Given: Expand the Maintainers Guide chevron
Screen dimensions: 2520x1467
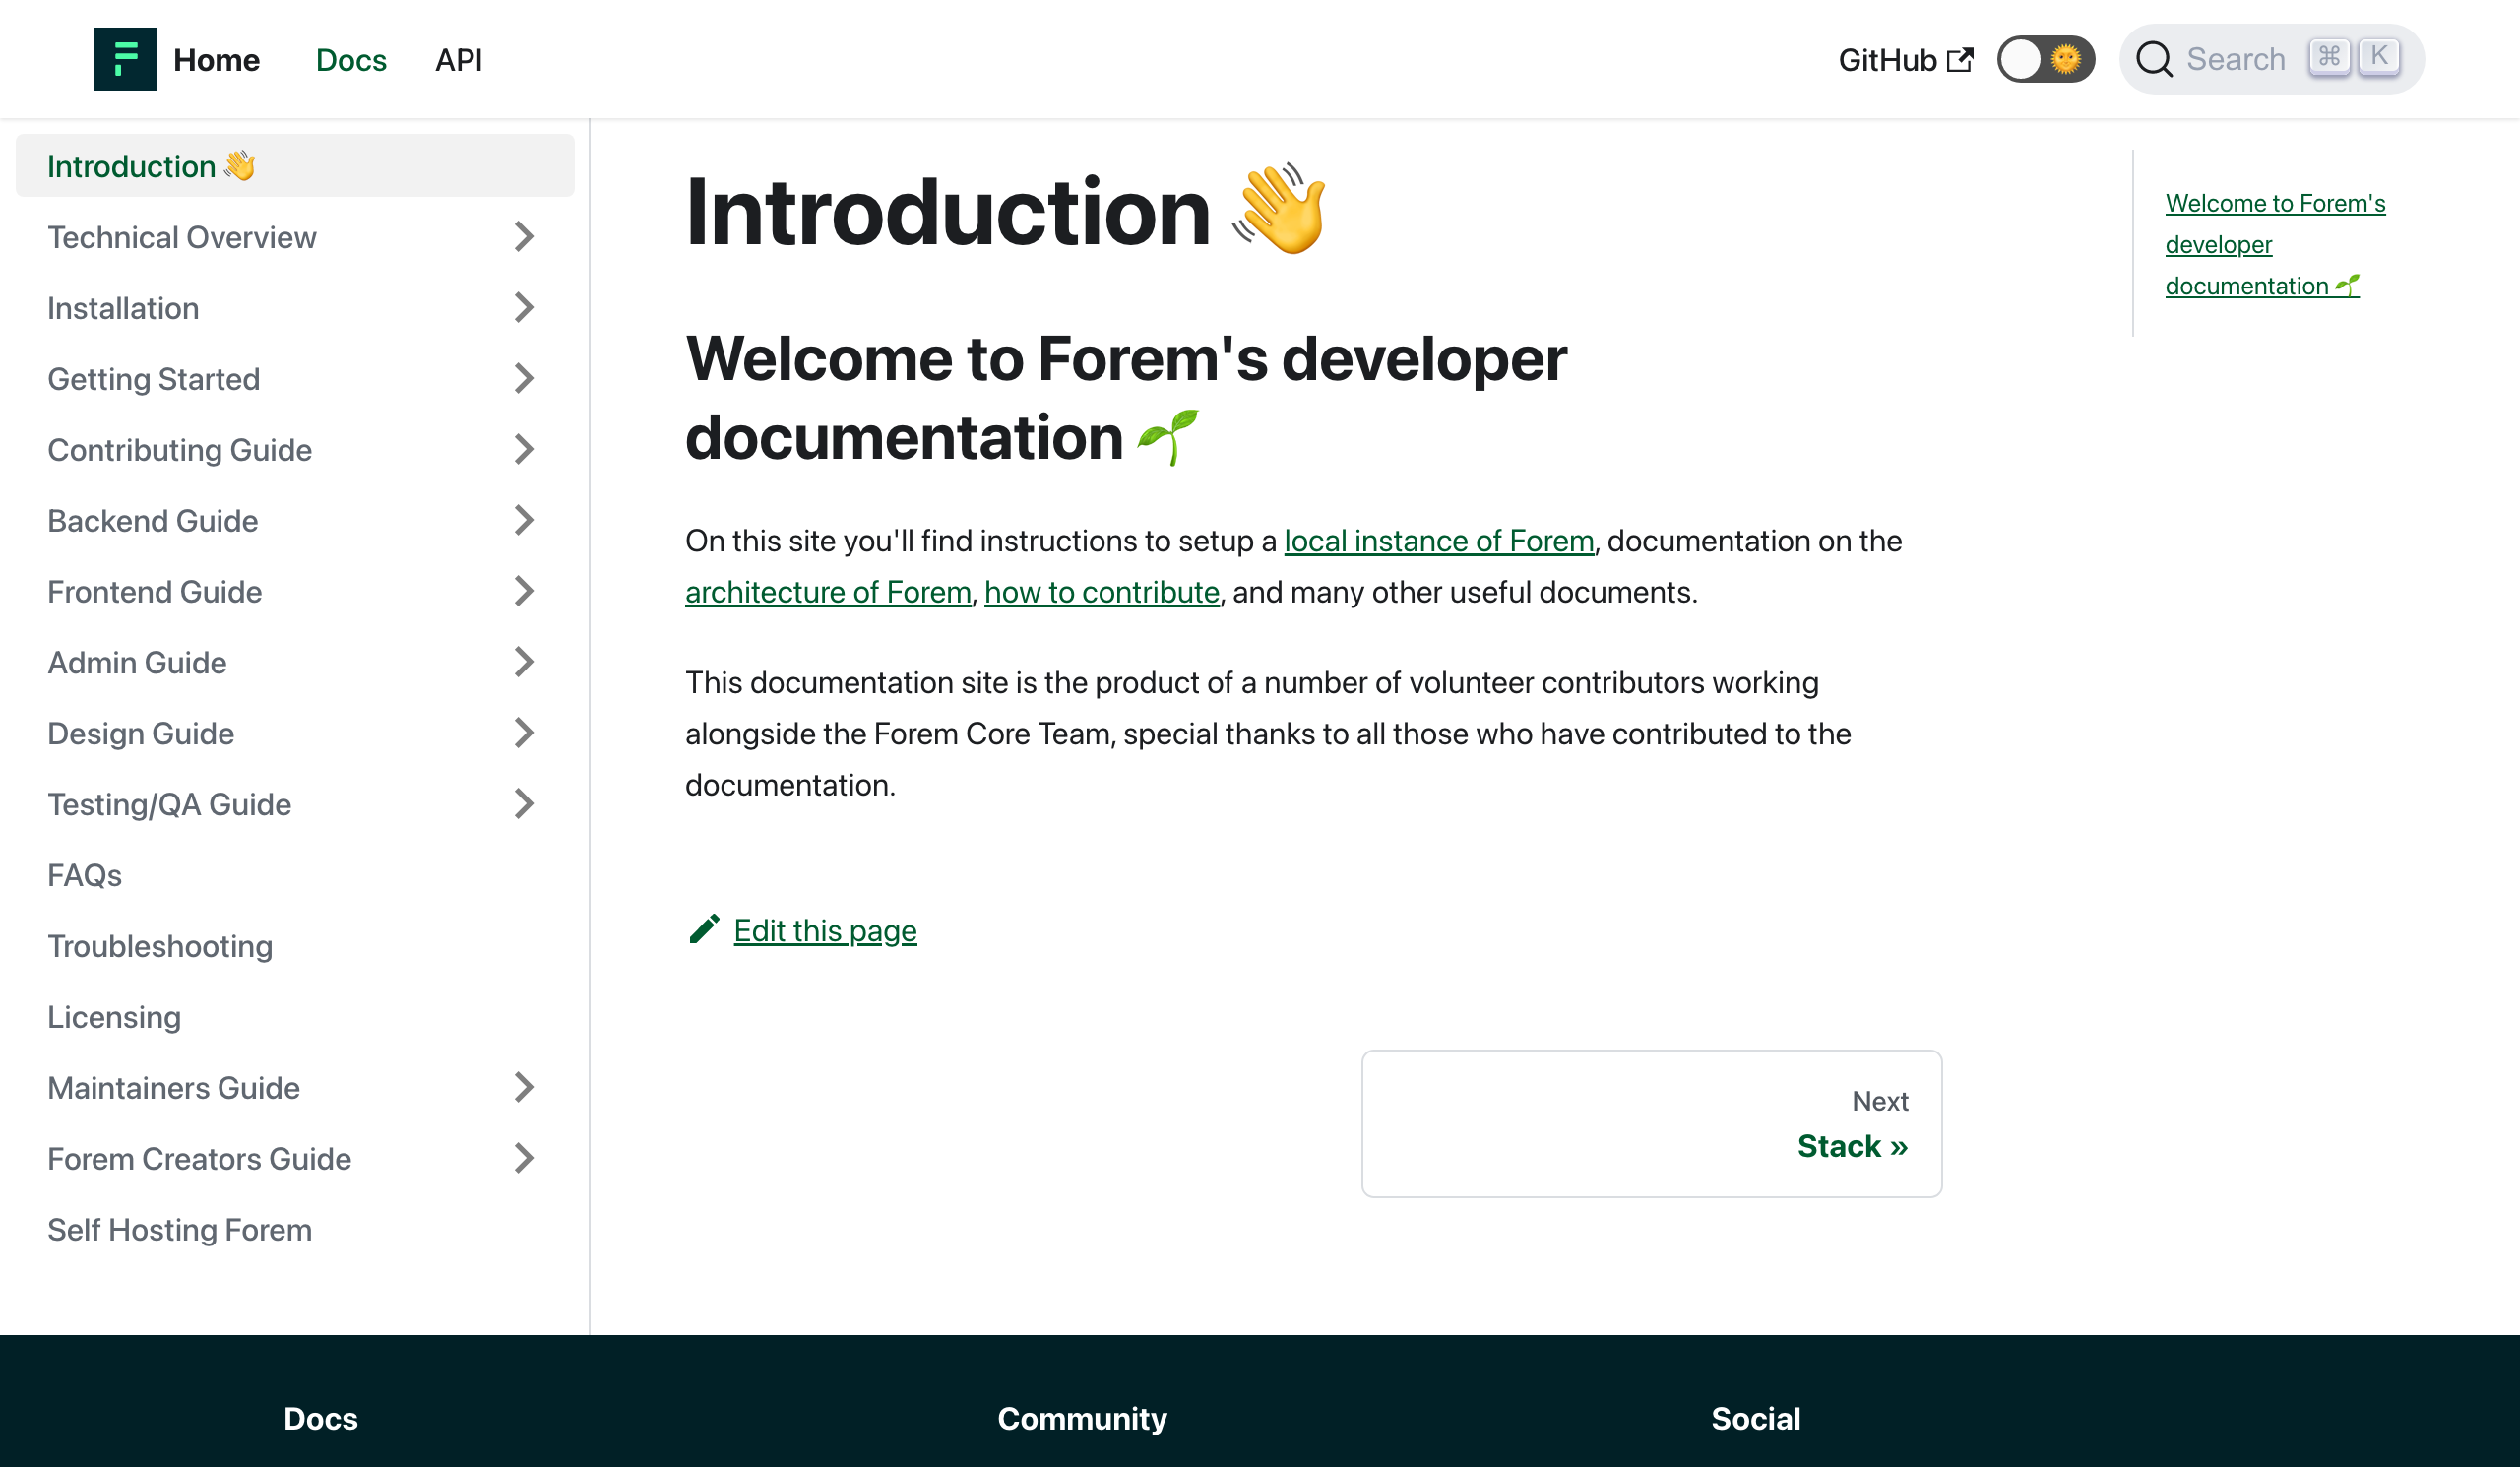Looking at the screenshot, I should (523, 1088).
